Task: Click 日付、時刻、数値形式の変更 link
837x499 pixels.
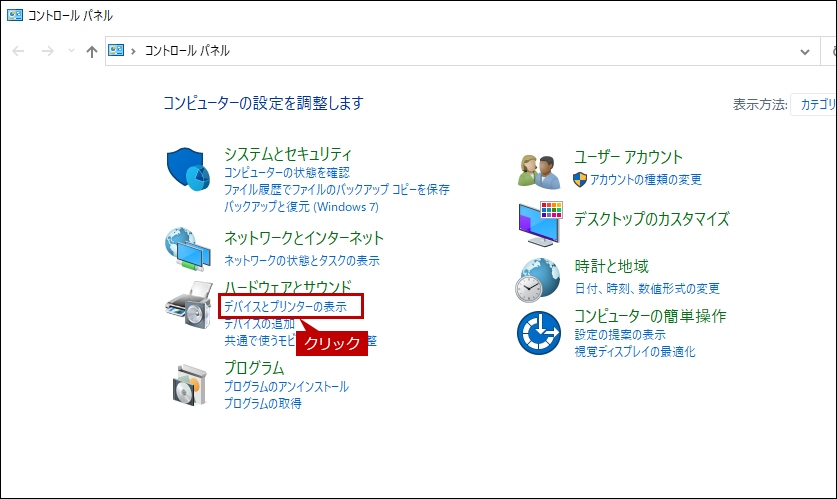Action: pos(647,289)
